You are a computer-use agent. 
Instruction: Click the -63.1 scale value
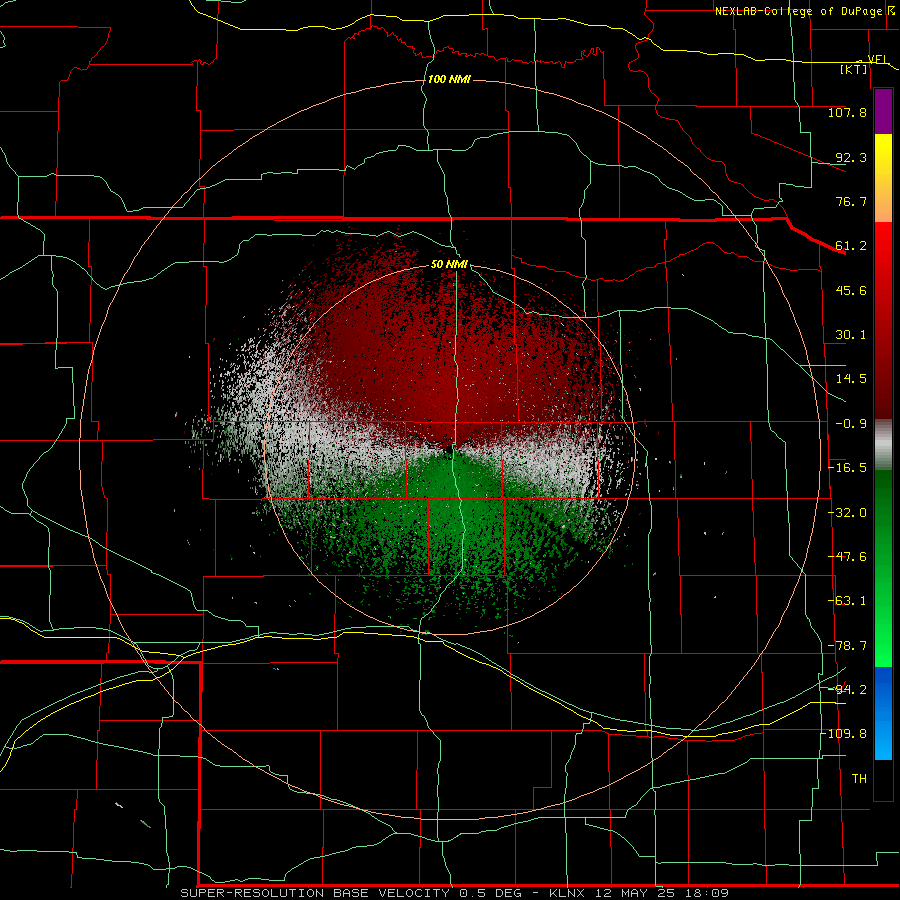(848, 601)
